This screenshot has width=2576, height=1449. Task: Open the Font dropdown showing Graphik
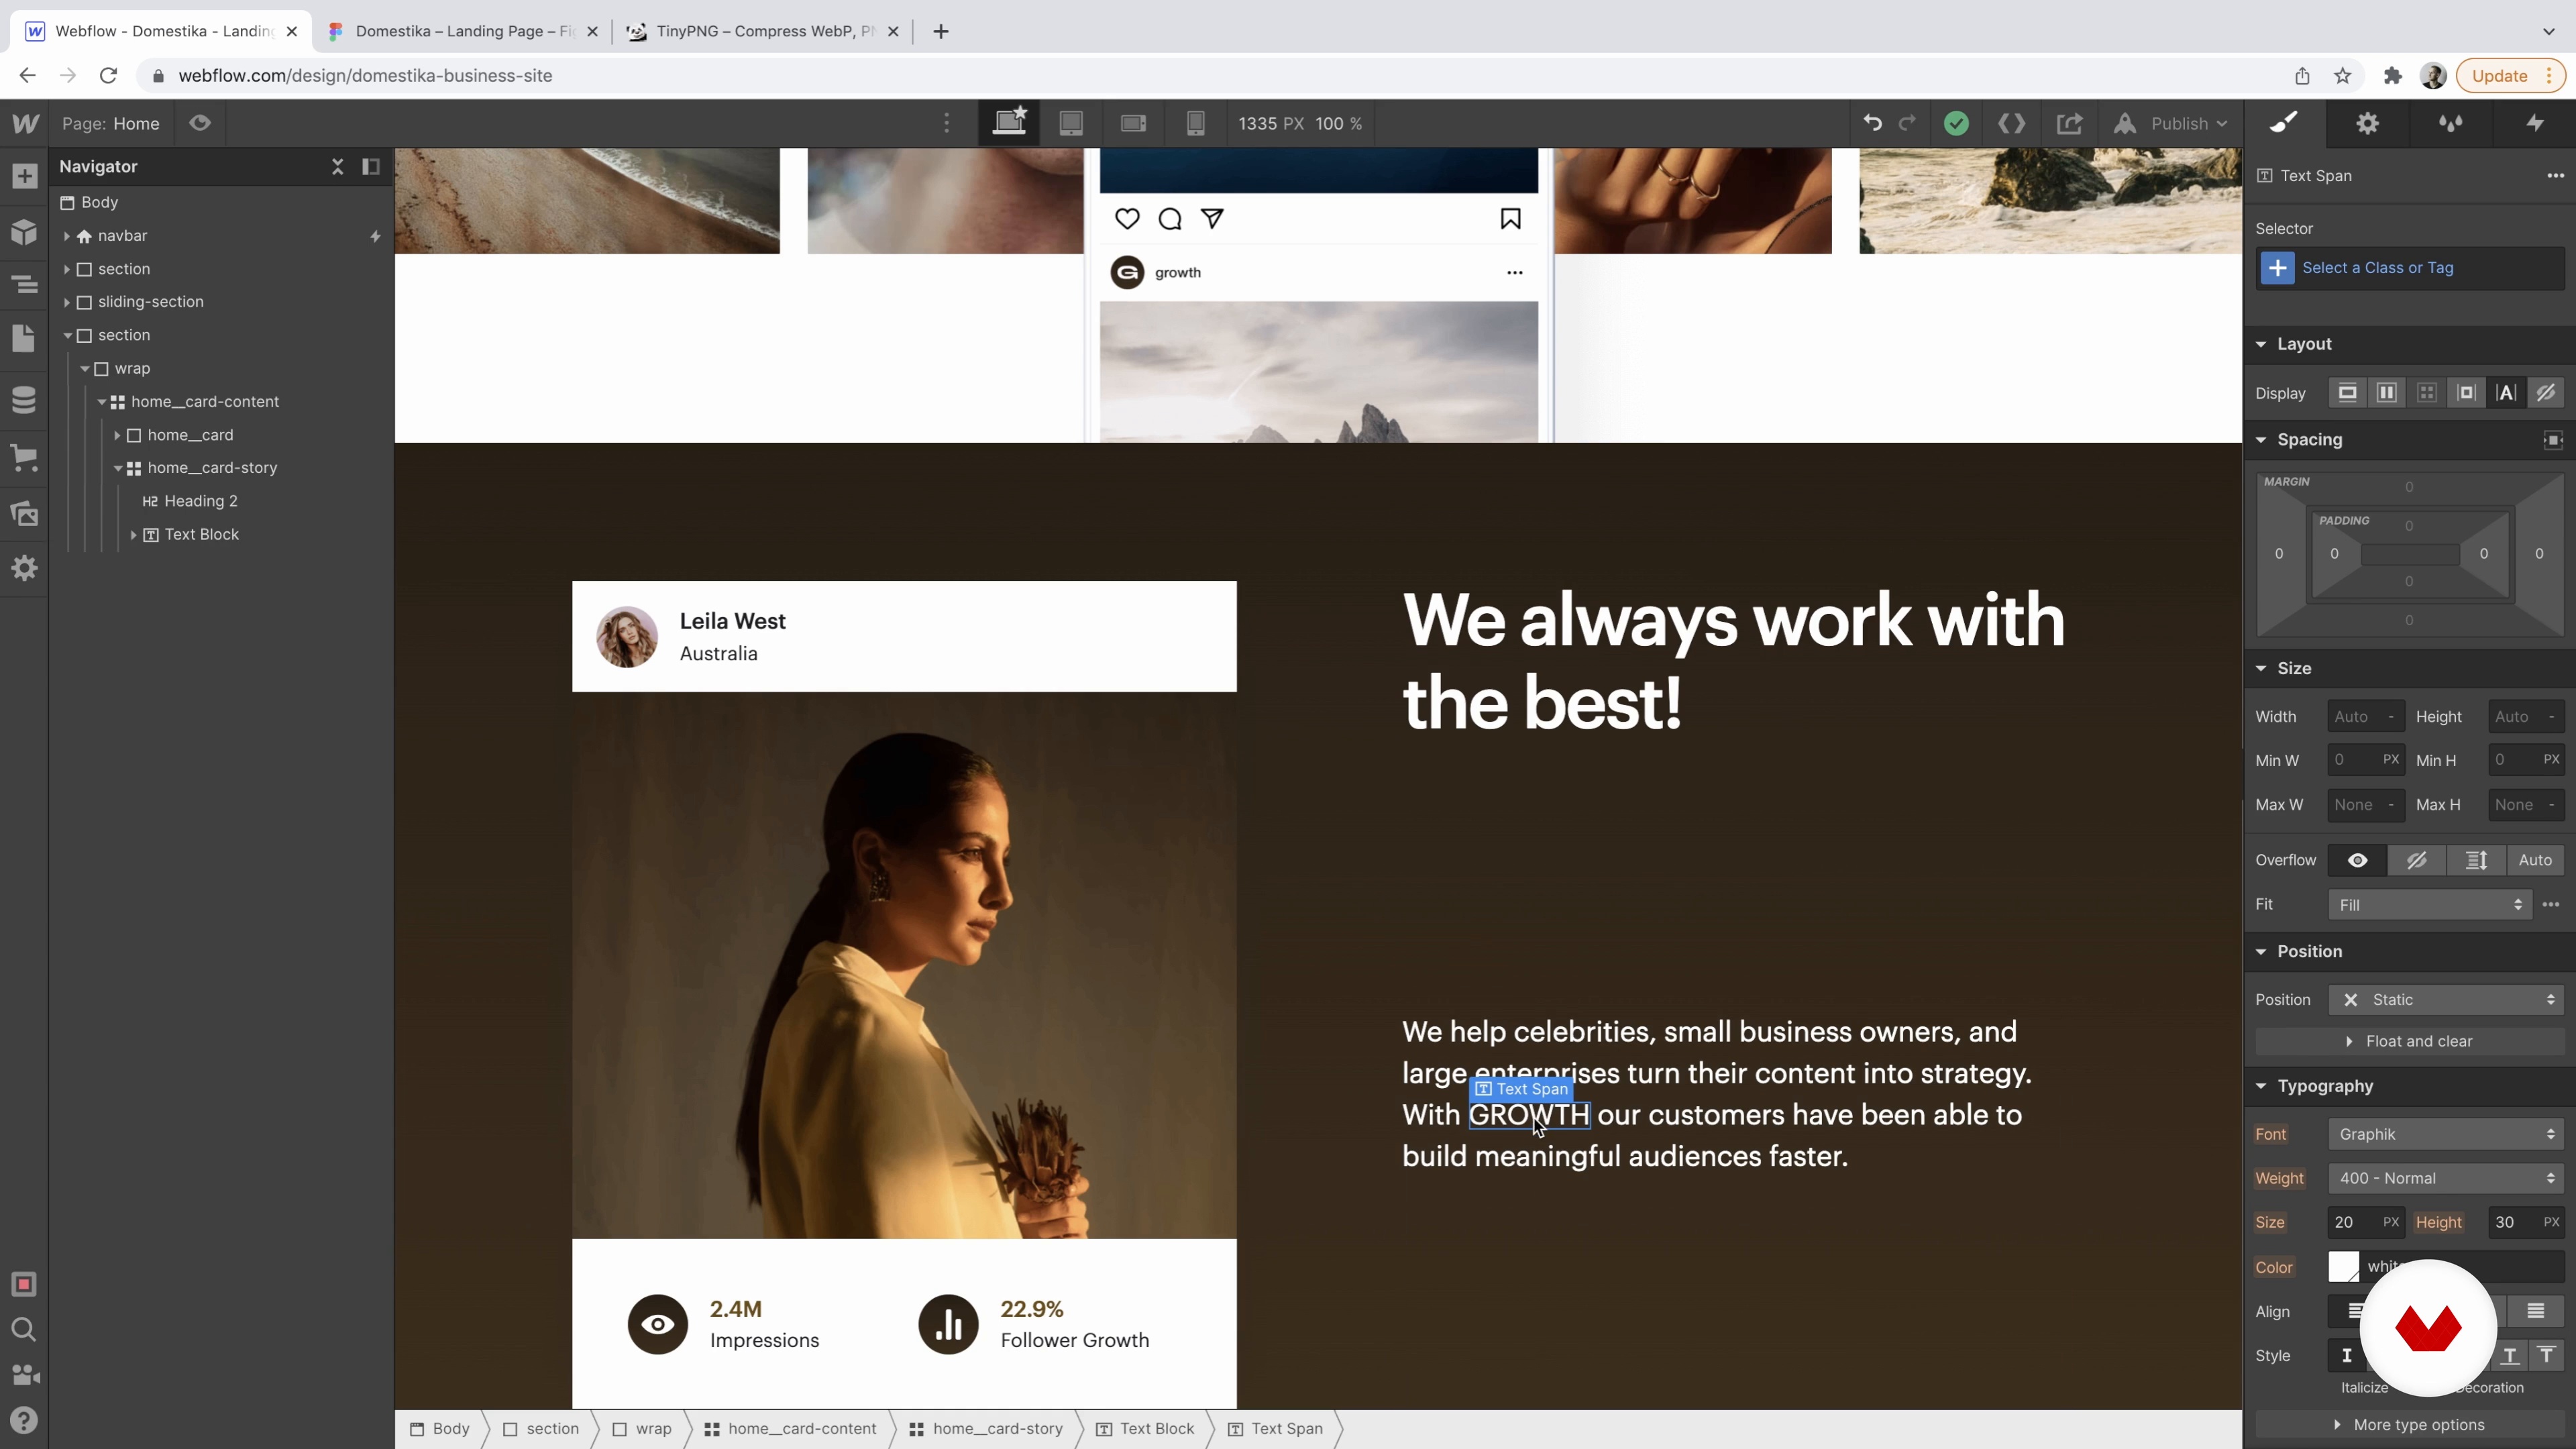coord(2445,1134)
